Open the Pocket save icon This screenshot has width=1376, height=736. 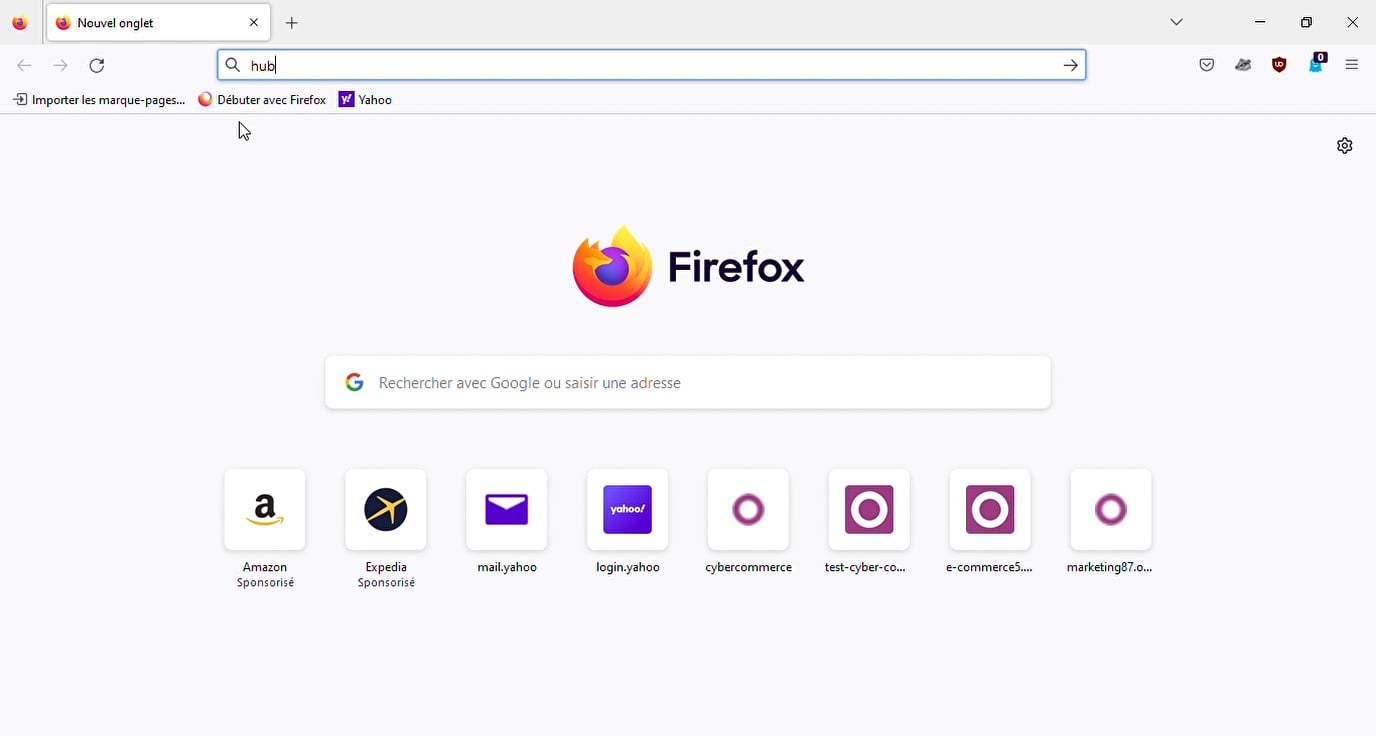point(1207,66)
